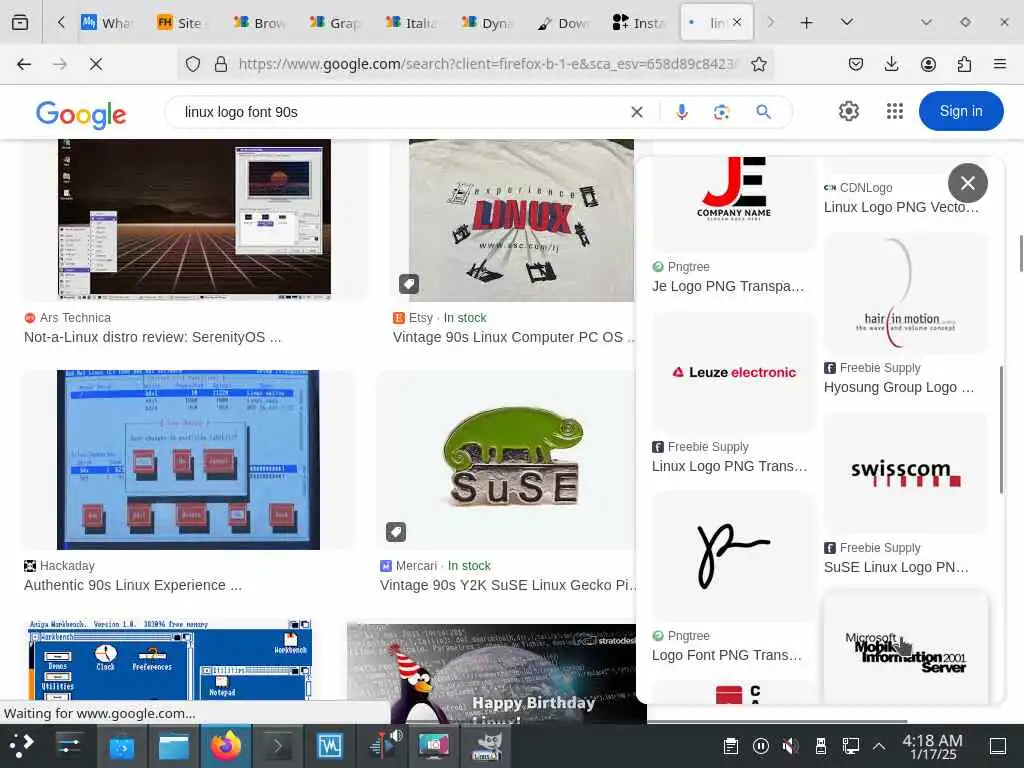Open the 'Linux Logo PNG Trans…' Freebie Supply link
This screenshot has width=1024, height=768.
point(729,466)
